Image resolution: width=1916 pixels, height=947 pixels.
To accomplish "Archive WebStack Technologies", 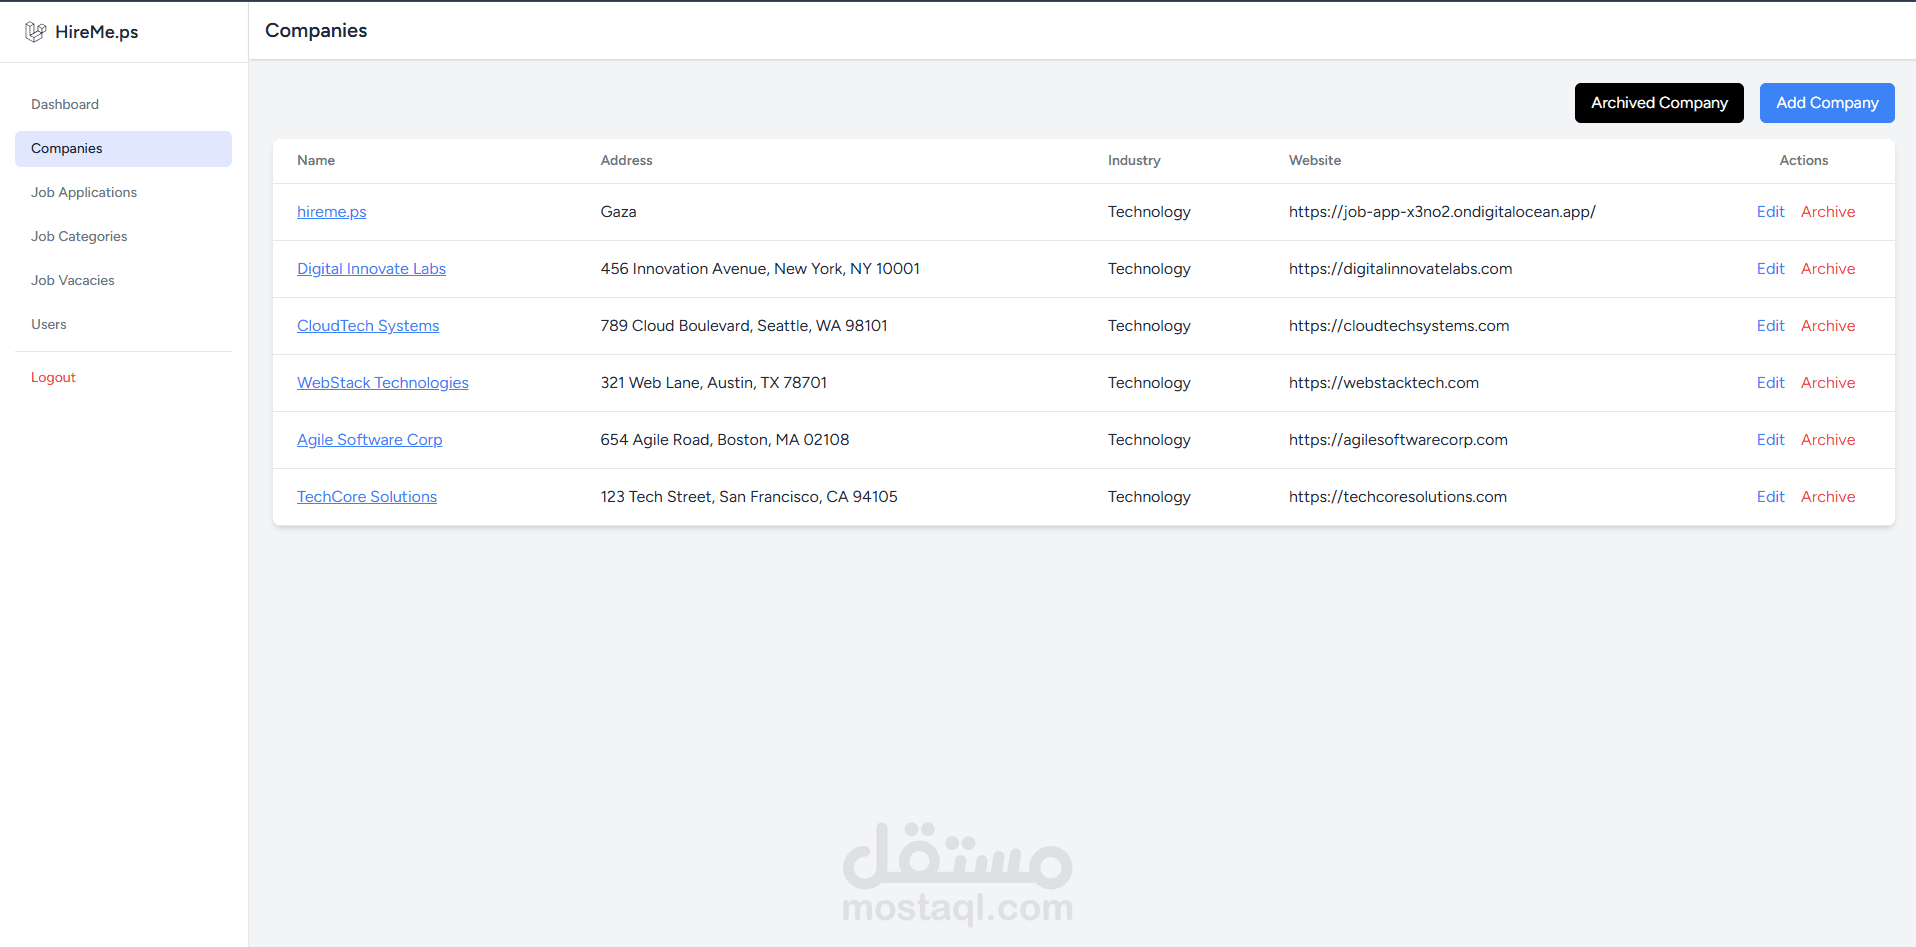I will coord(1828,383).
